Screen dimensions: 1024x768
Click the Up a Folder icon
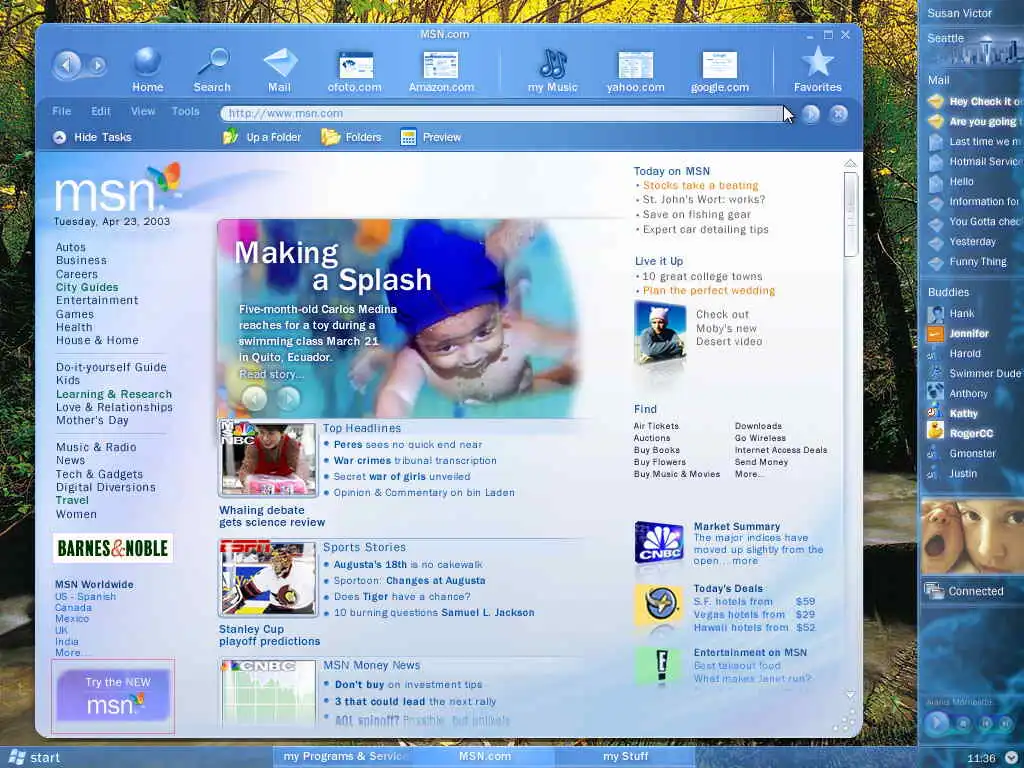tap(231, 136)
